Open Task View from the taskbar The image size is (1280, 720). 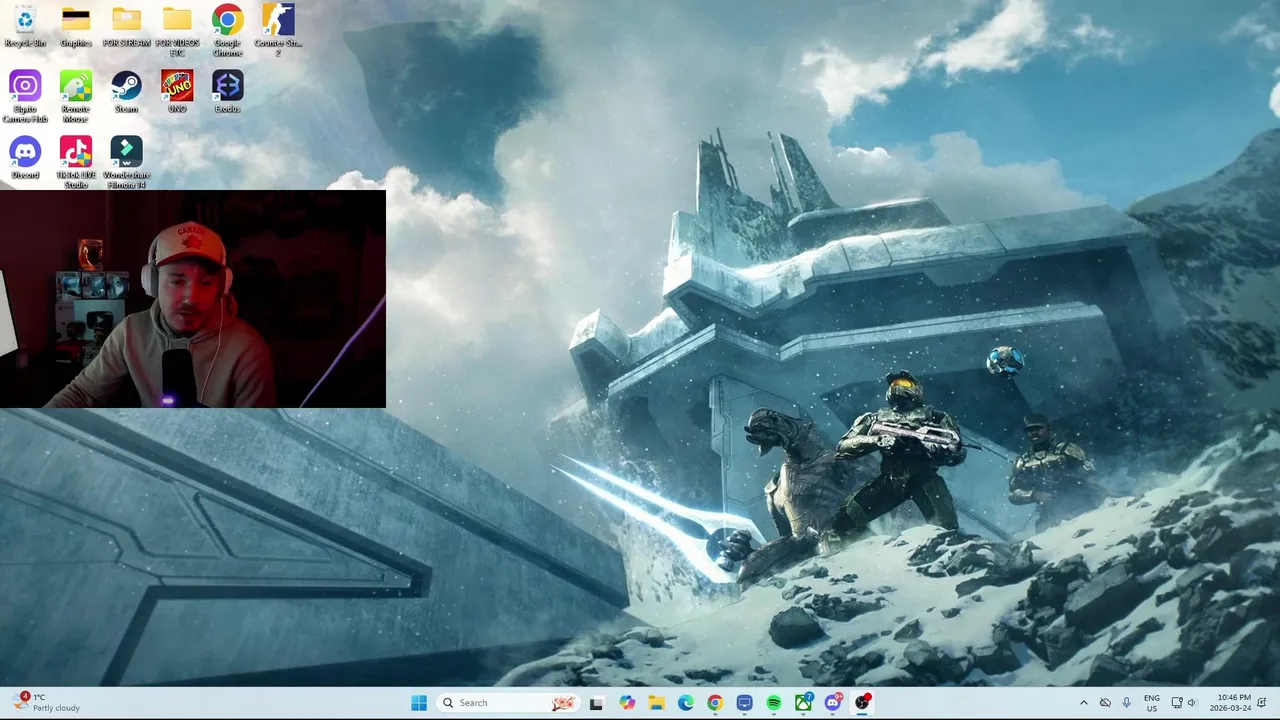[x=597, y=703]
